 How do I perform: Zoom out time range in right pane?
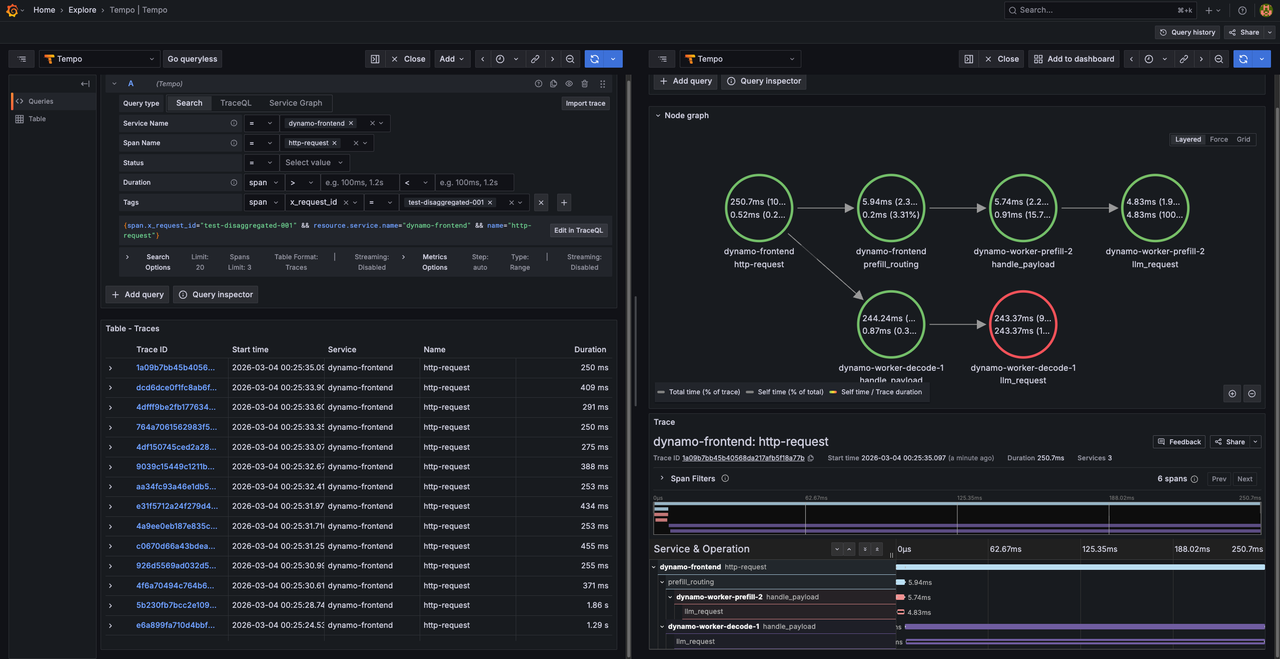[1219, 59]
